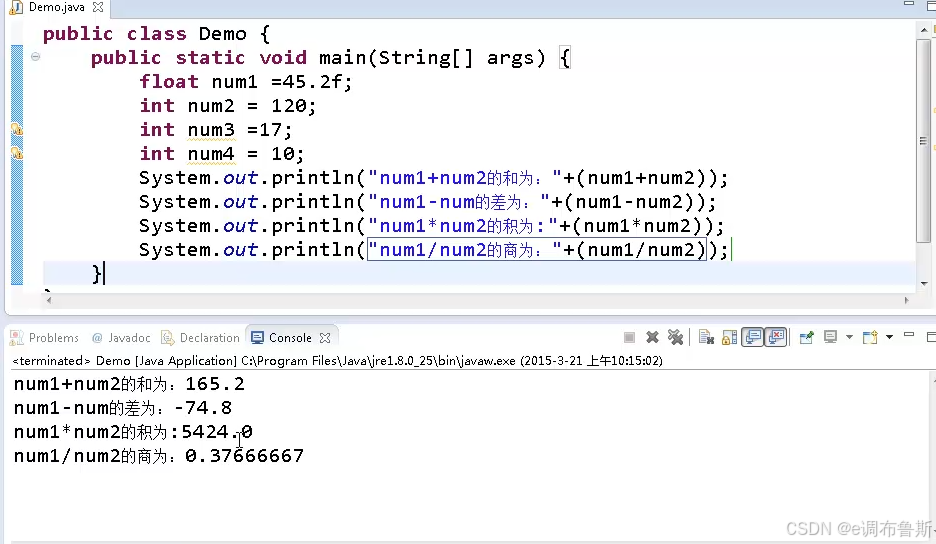This screenshot has height=544, width=936.
Task: Maximize the Console panel
Action: point(931,337)
